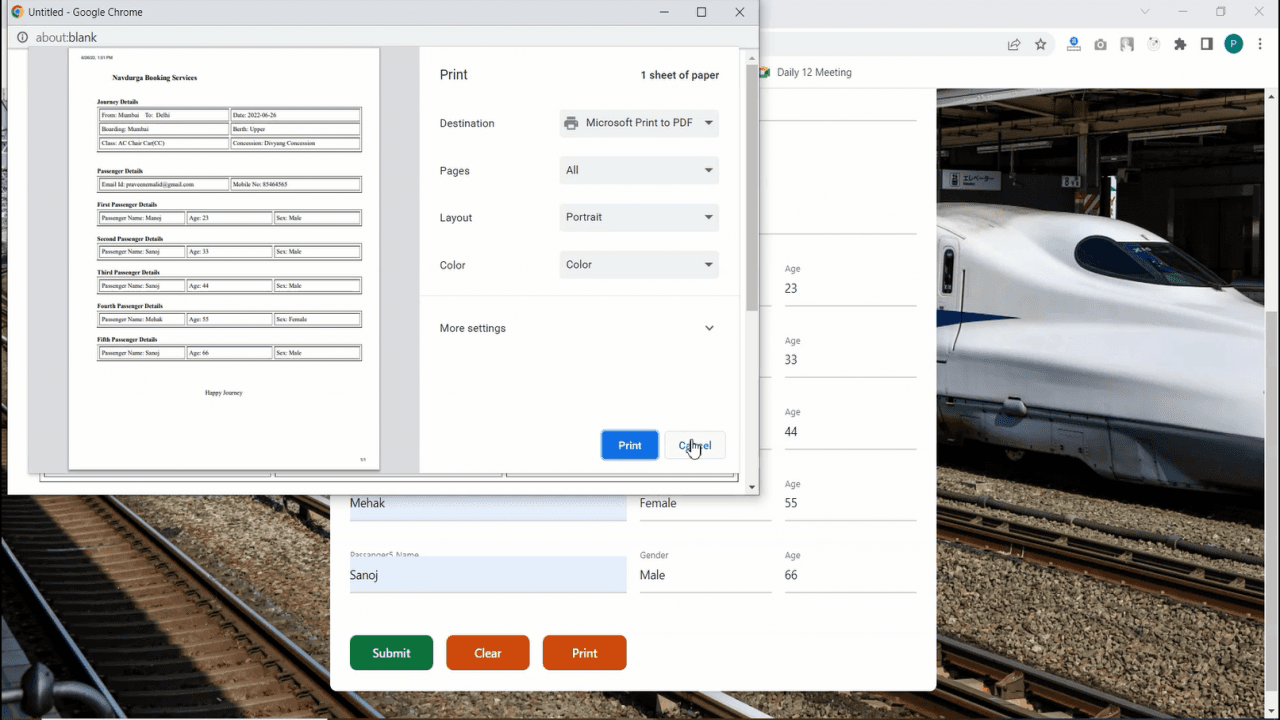Click the Passenger5 Name field containing Sanoj
Image resolution: width=1280 pixels, height=720 pixels.
488,575
